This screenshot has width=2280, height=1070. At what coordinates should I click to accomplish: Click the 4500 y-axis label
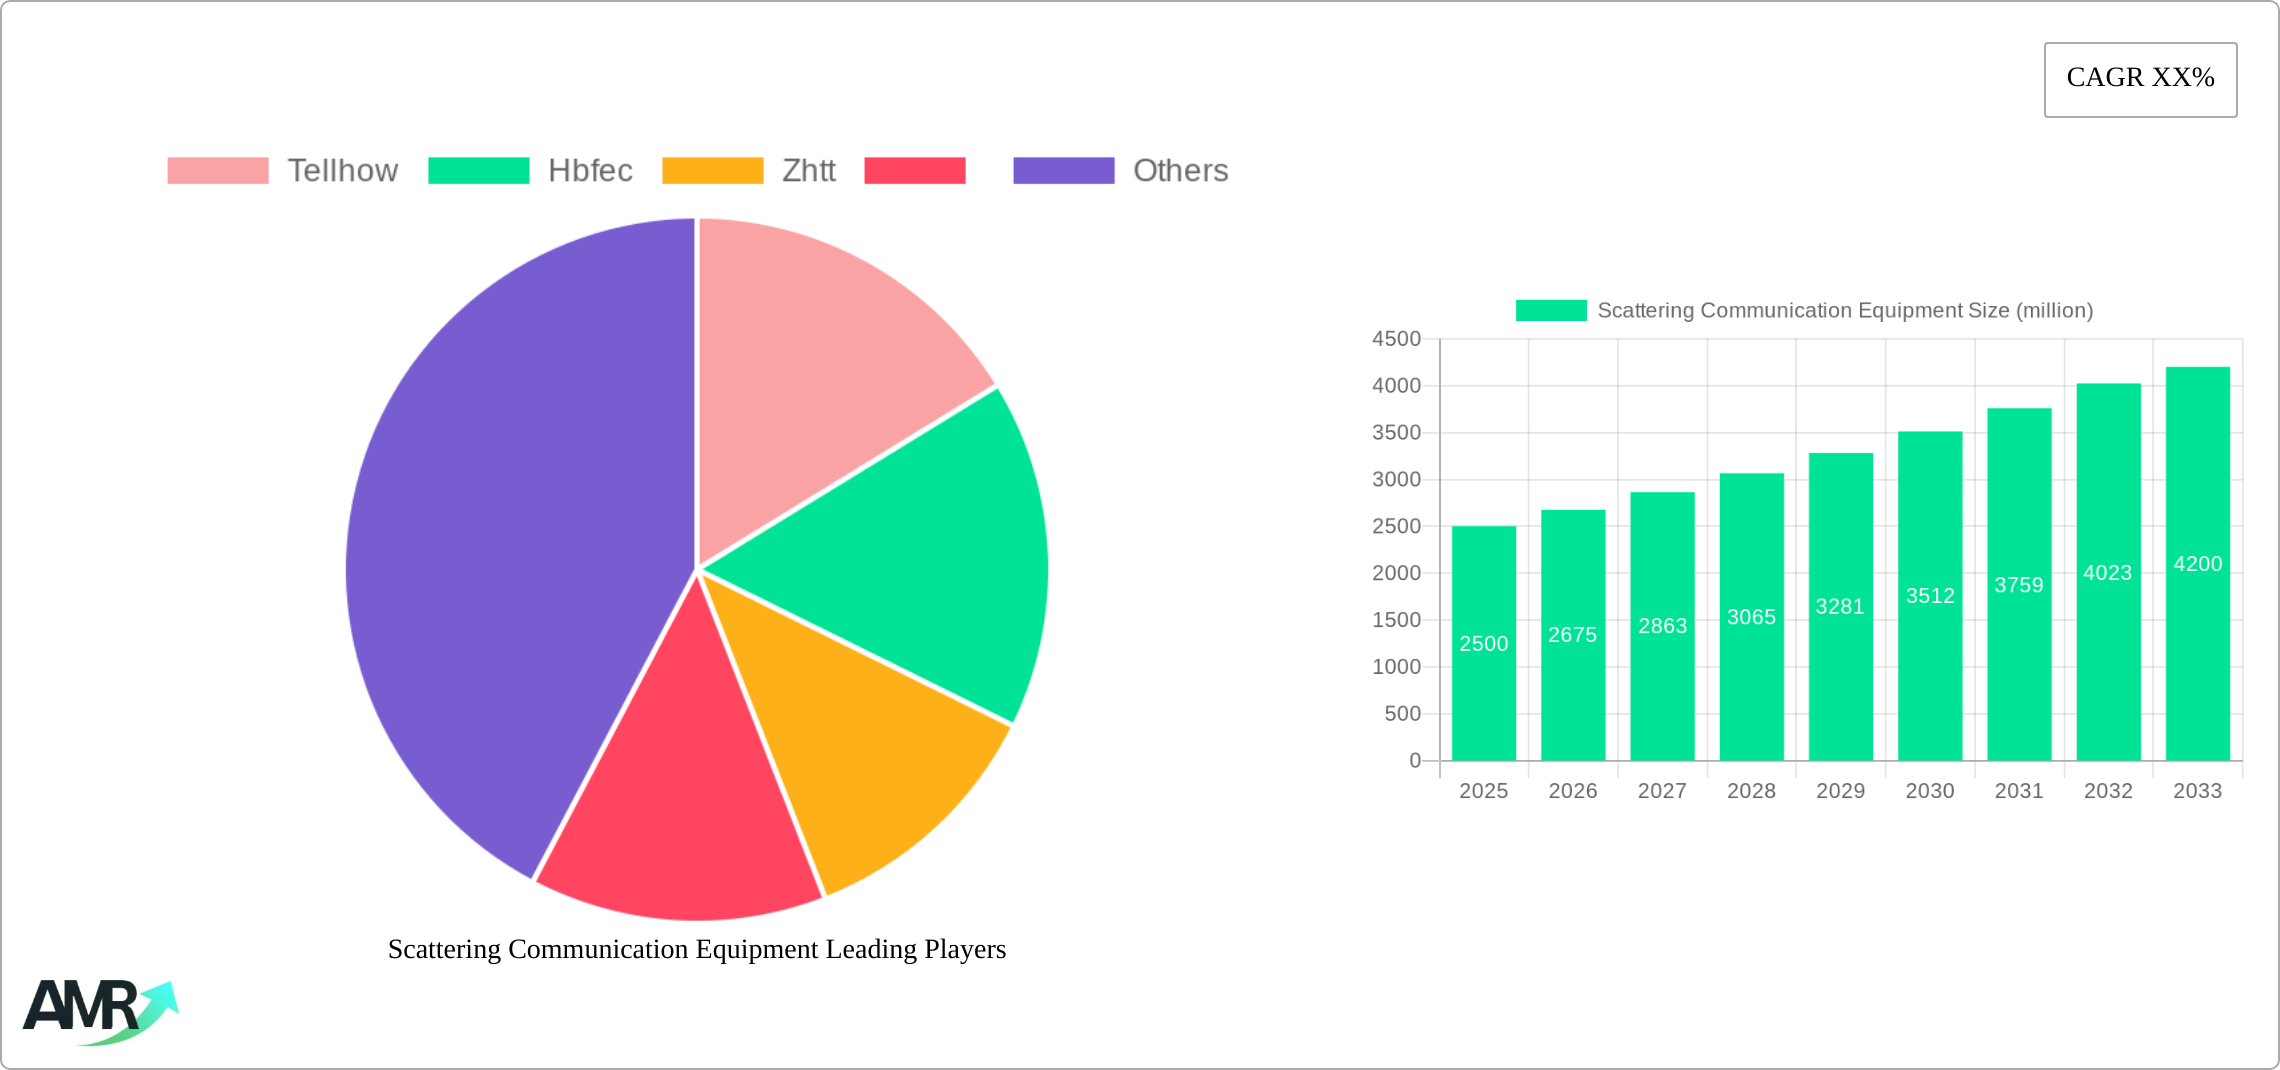(1397, 339)
